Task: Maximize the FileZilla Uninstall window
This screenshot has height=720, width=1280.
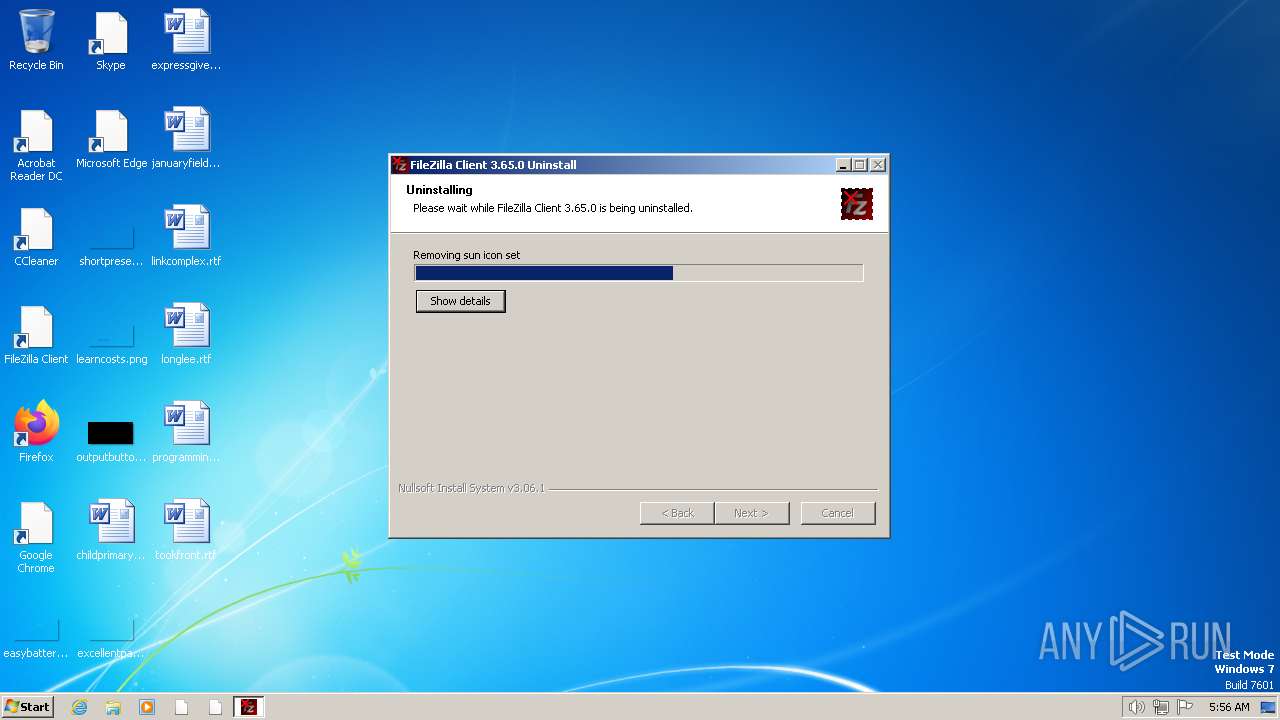Action: [860, 165]
